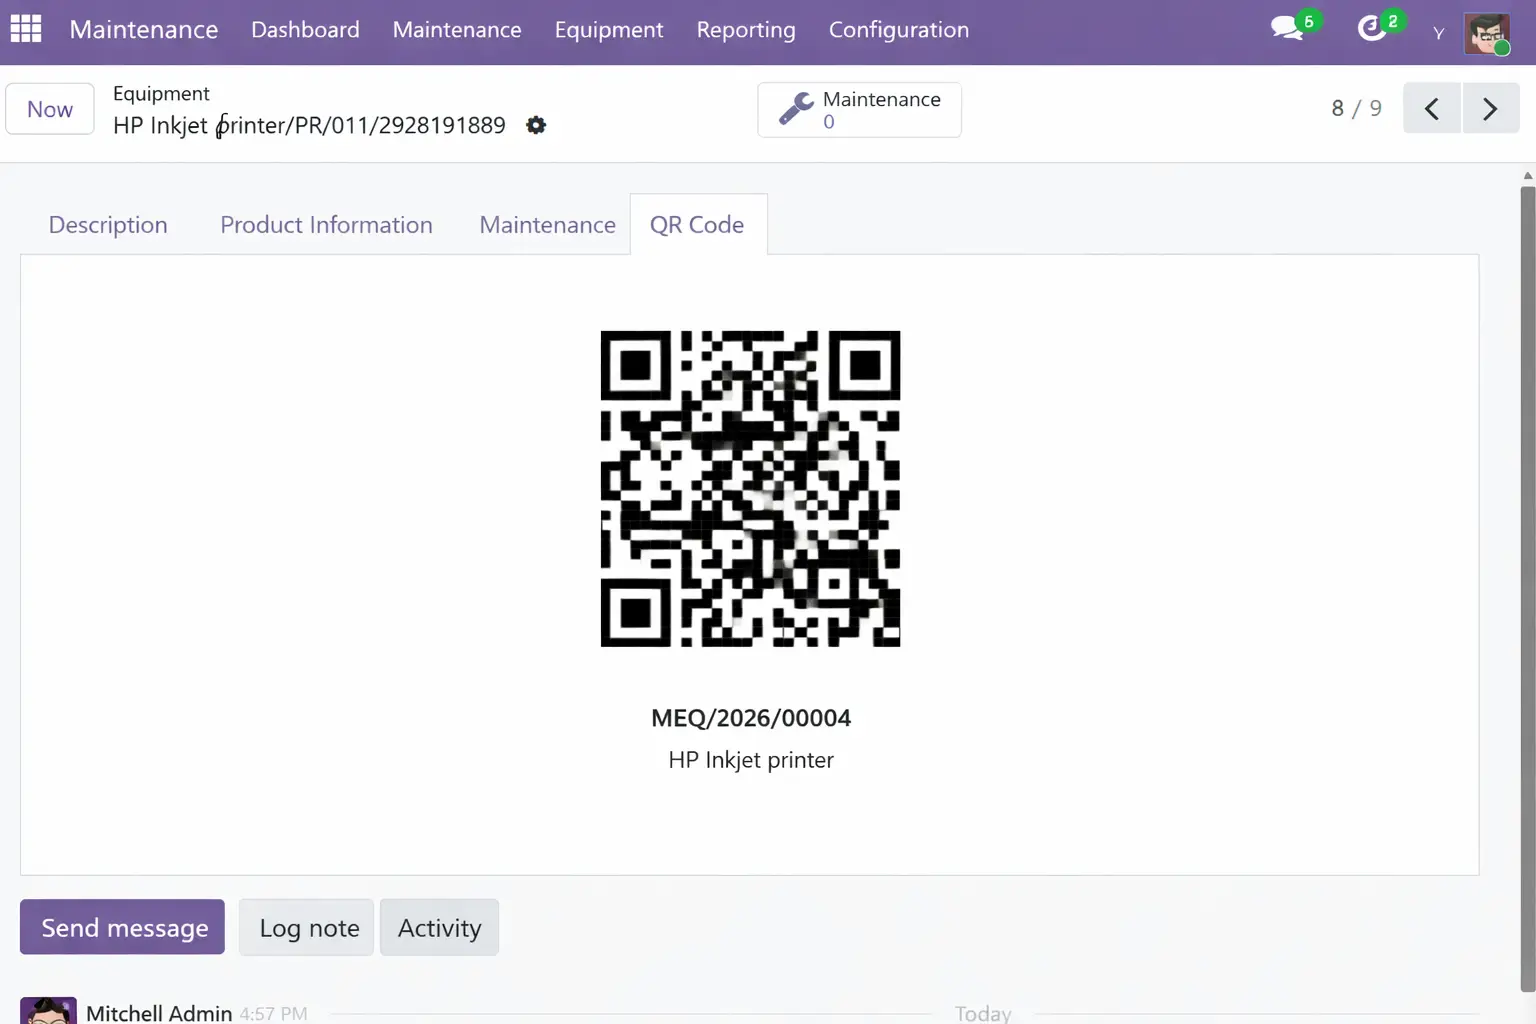This screenshot has width=1536, height=1024.
Task: Open the Maintenance tab of the form
Action: pyautogui.click(x=547, y=224)
